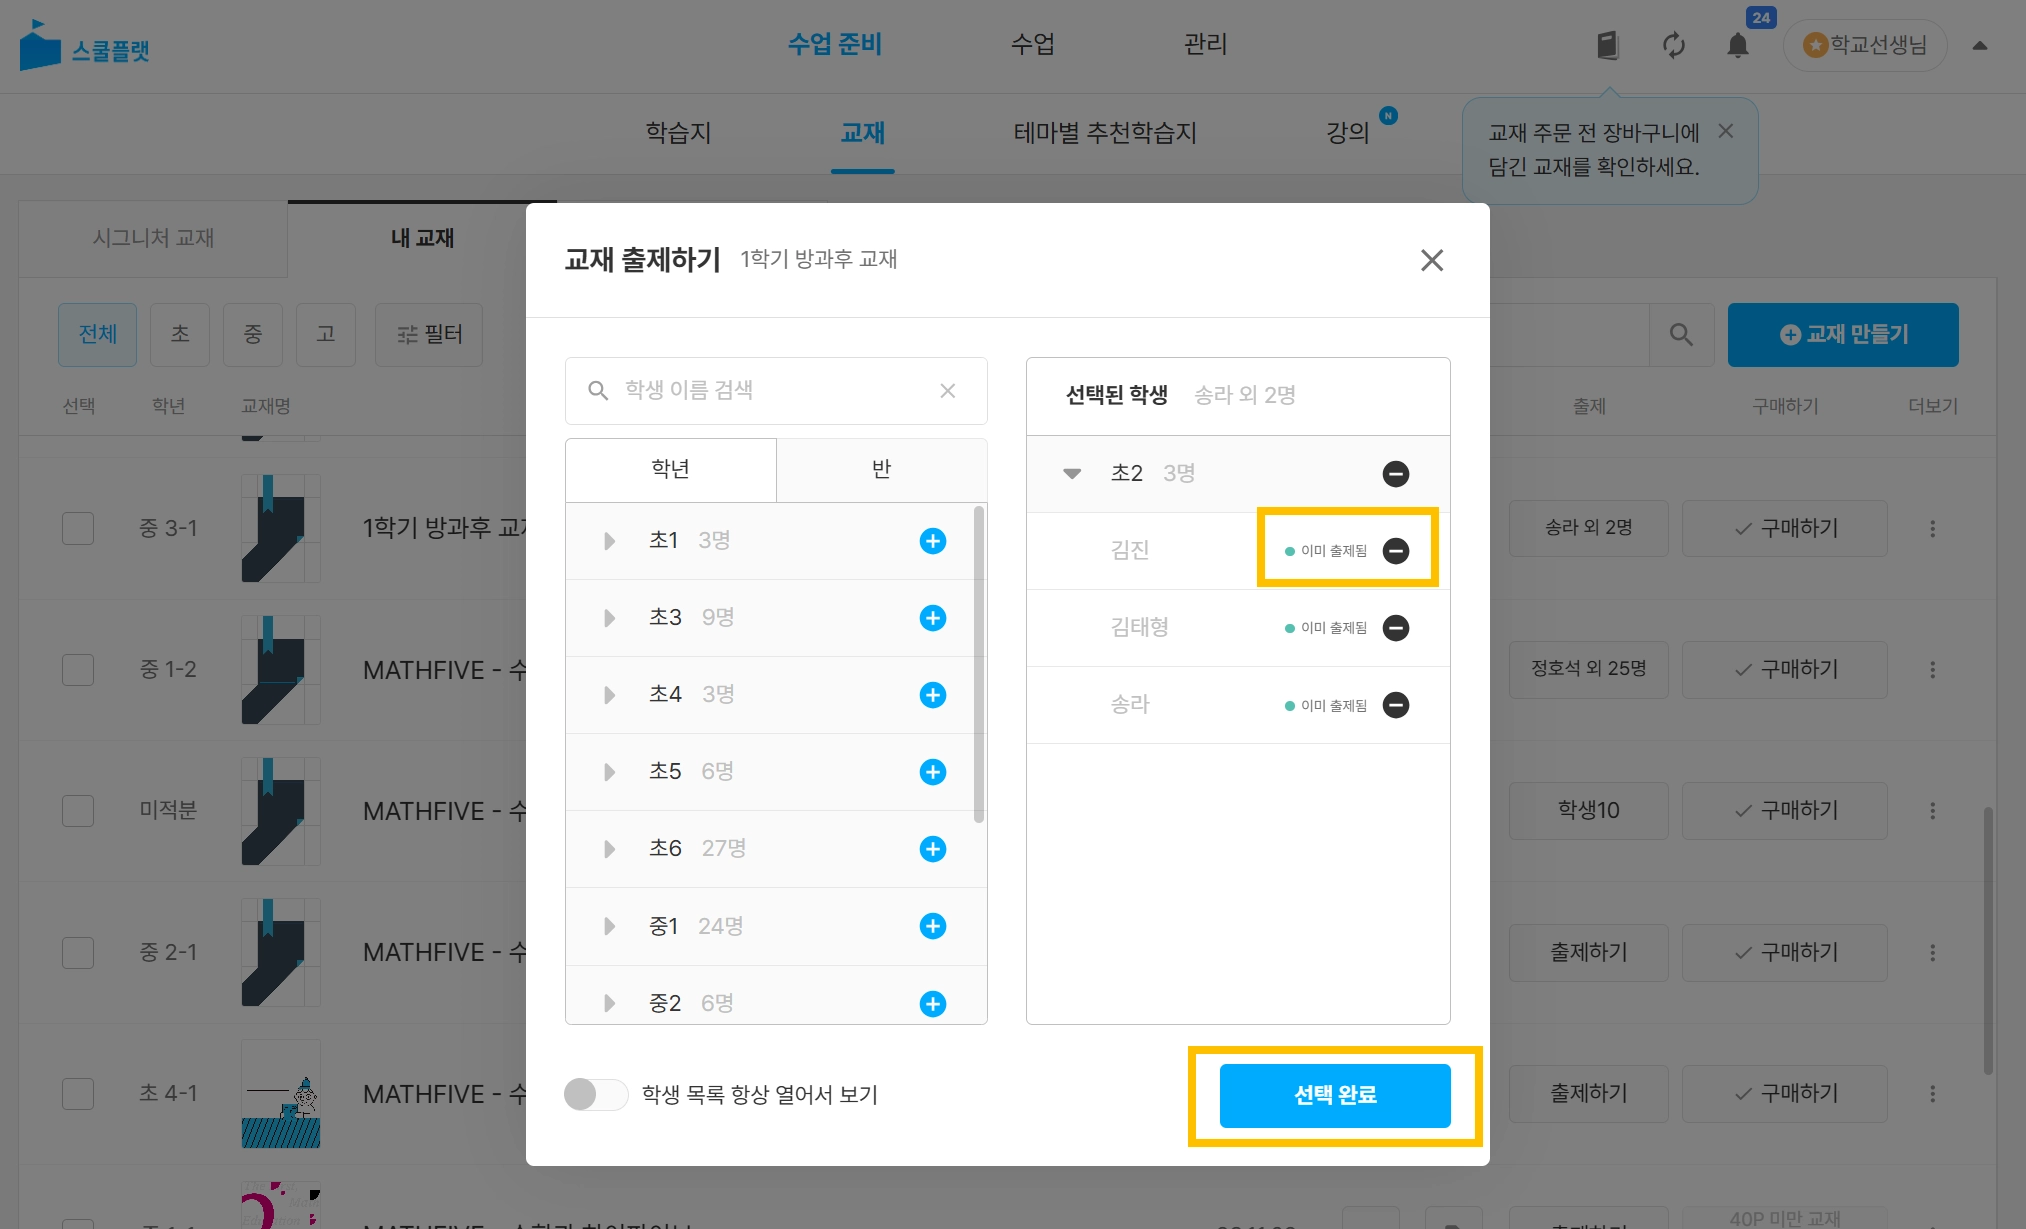The width and height of the screenshot is (2026, 1229).
Task: Add all 초1 students with plus icon
Action: pyautogui.click(x=932, y=541)
